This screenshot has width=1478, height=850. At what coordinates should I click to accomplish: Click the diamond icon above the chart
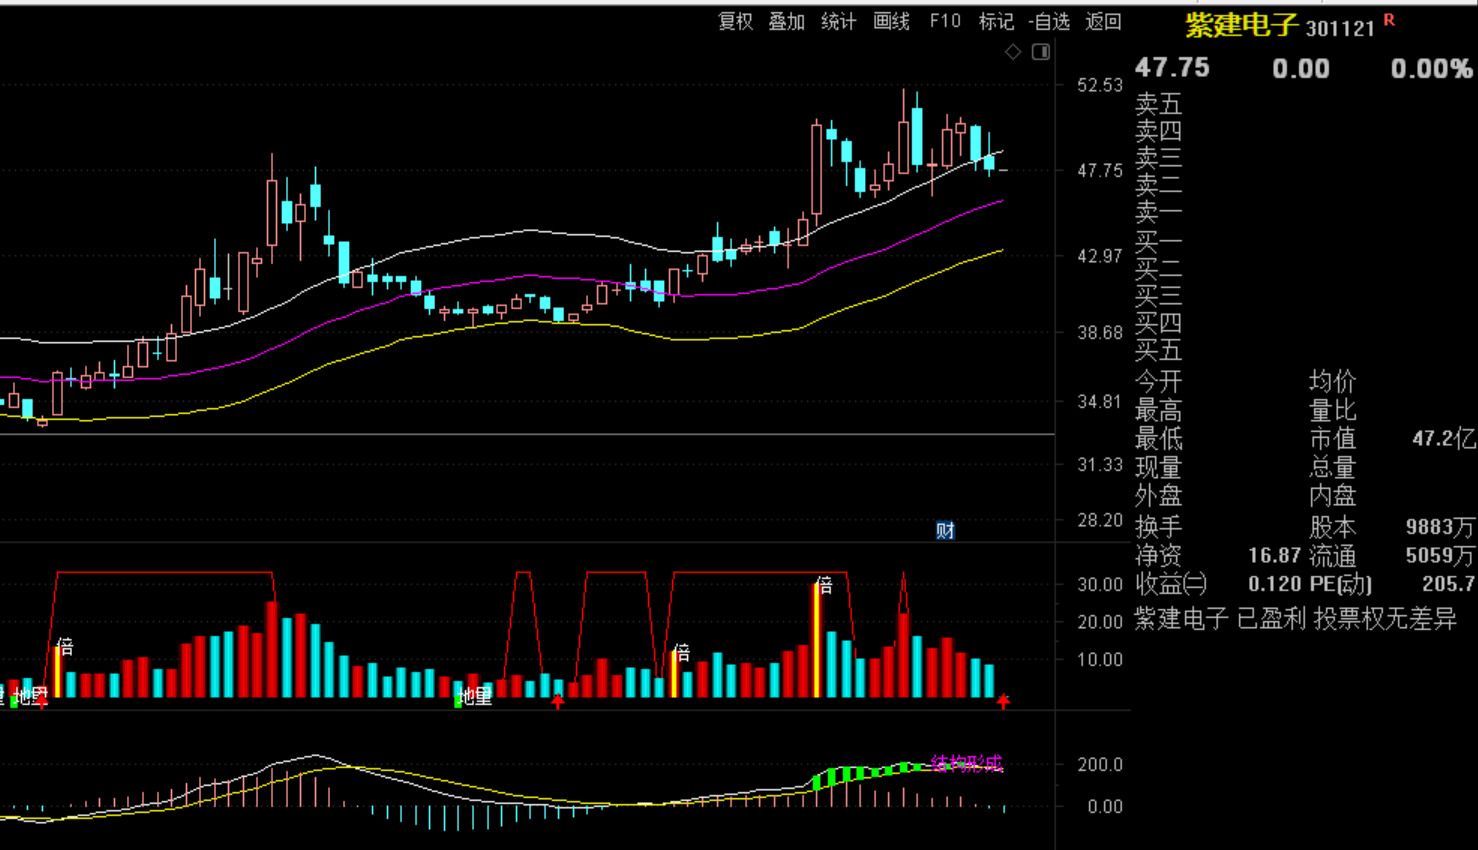1013,51
